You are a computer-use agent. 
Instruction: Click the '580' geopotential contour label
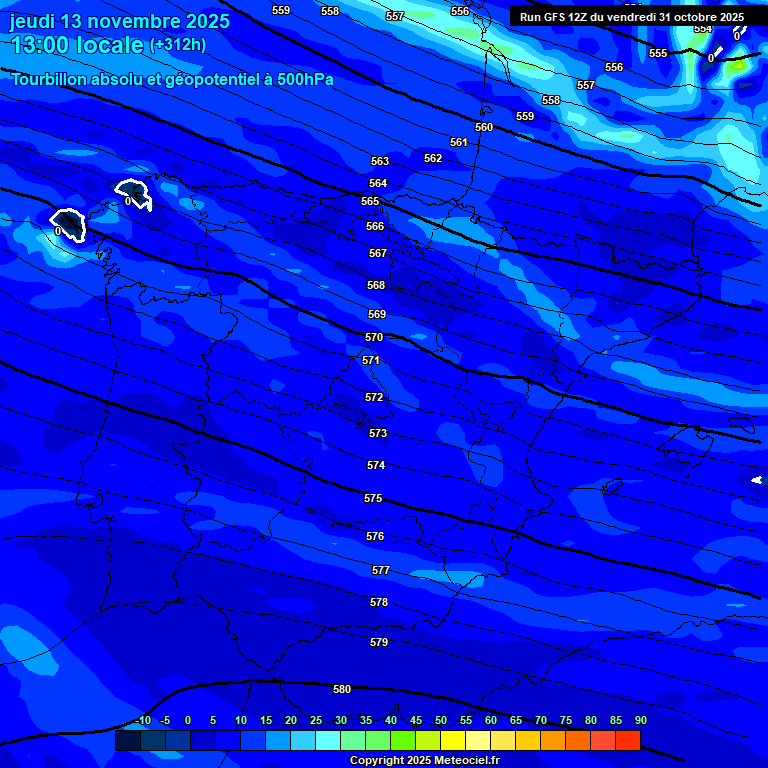(x=342, y=689)
